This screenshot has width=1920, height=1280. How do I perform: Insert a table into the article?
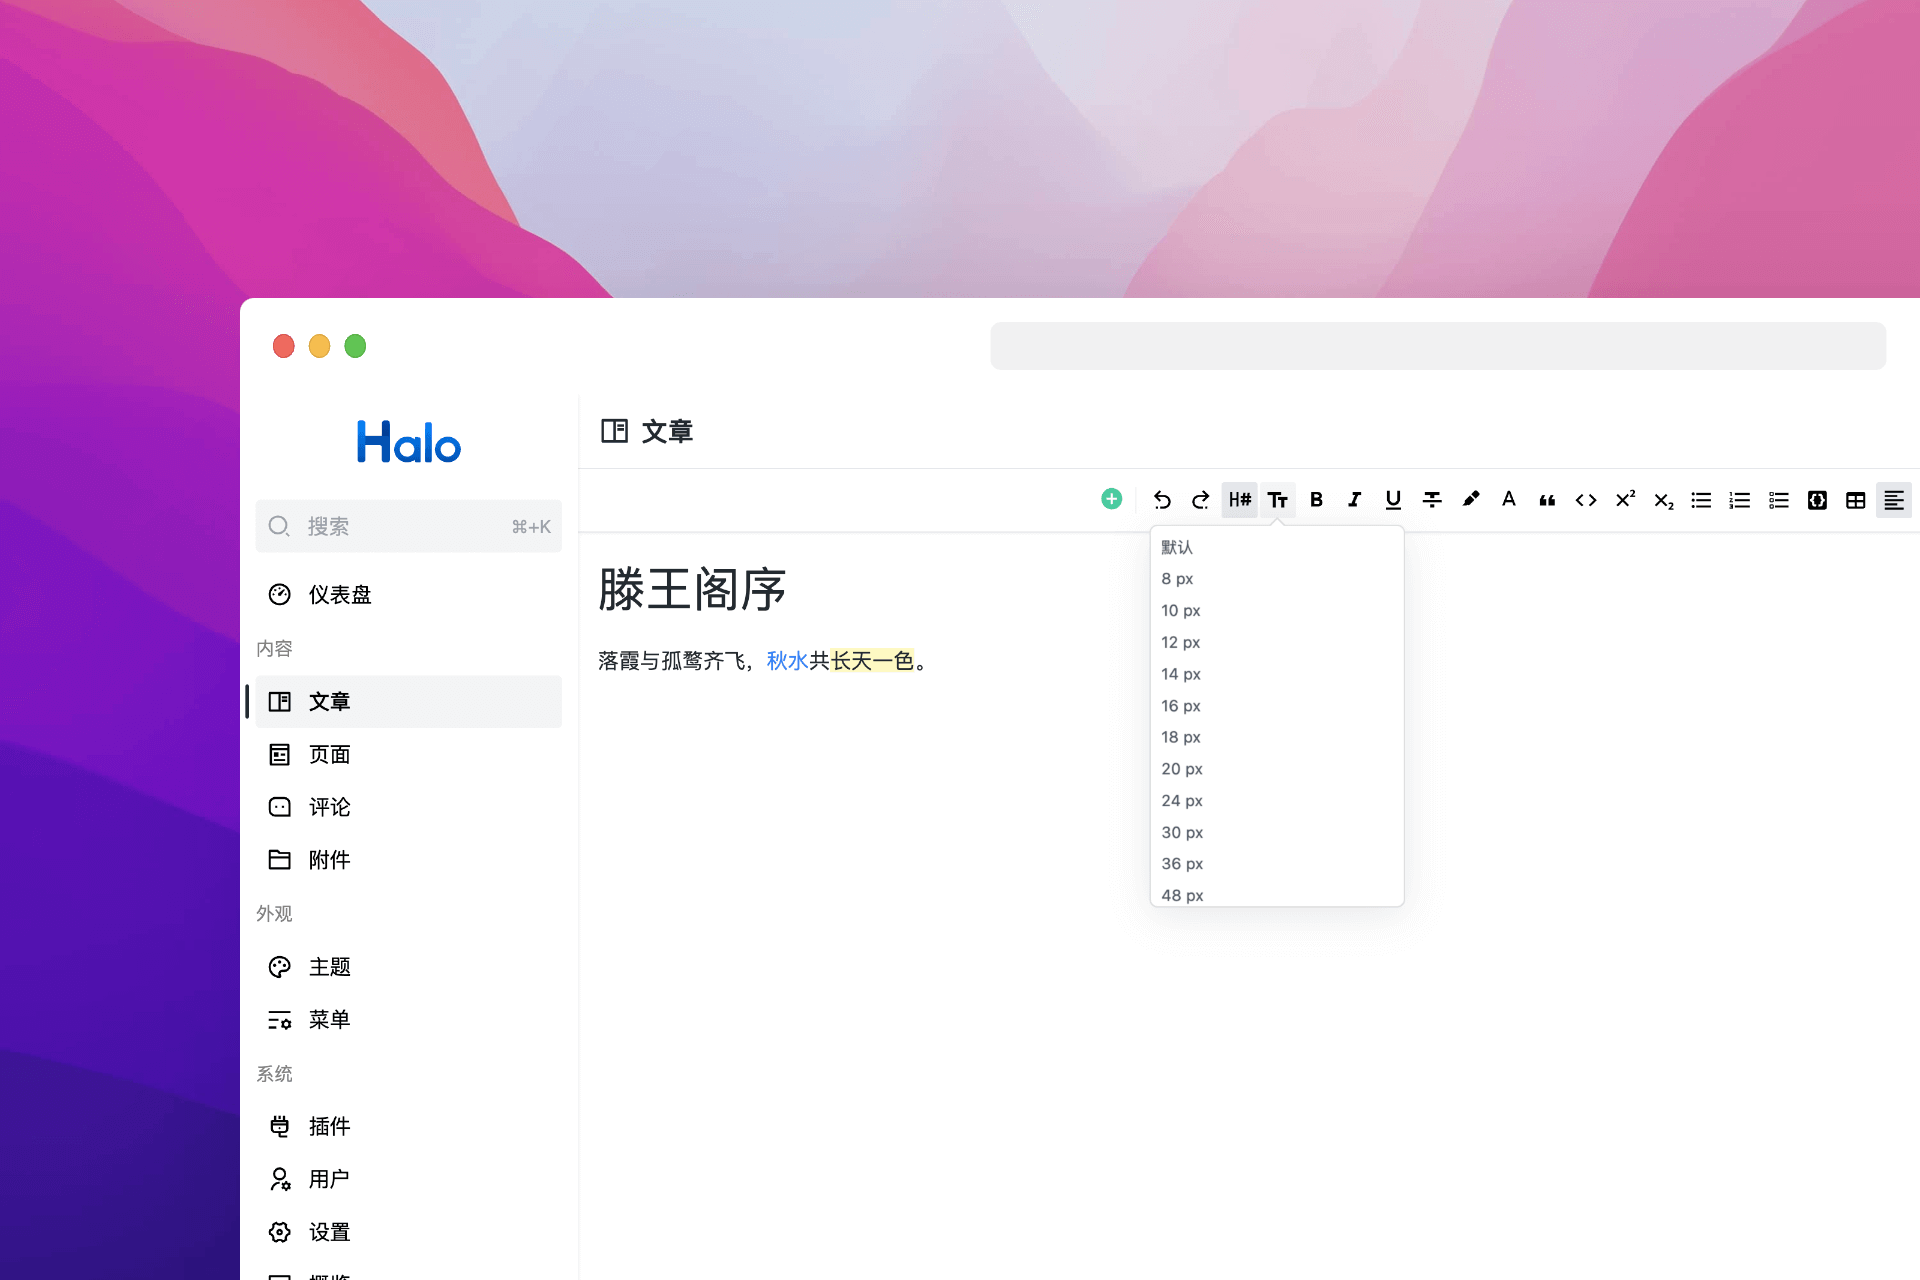(1855, 500)
